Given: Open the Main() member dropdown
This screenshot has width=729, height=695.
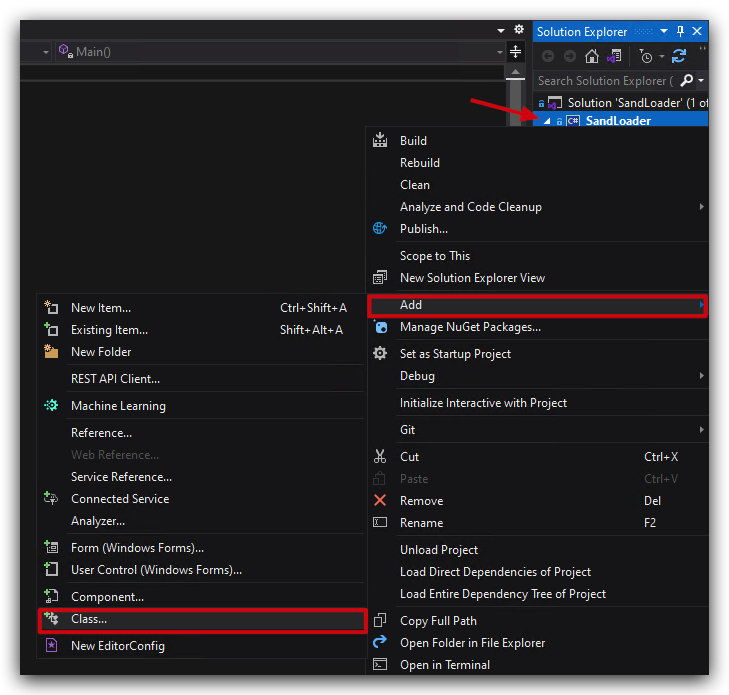Looking at the screenshot, I should (500, 52).
